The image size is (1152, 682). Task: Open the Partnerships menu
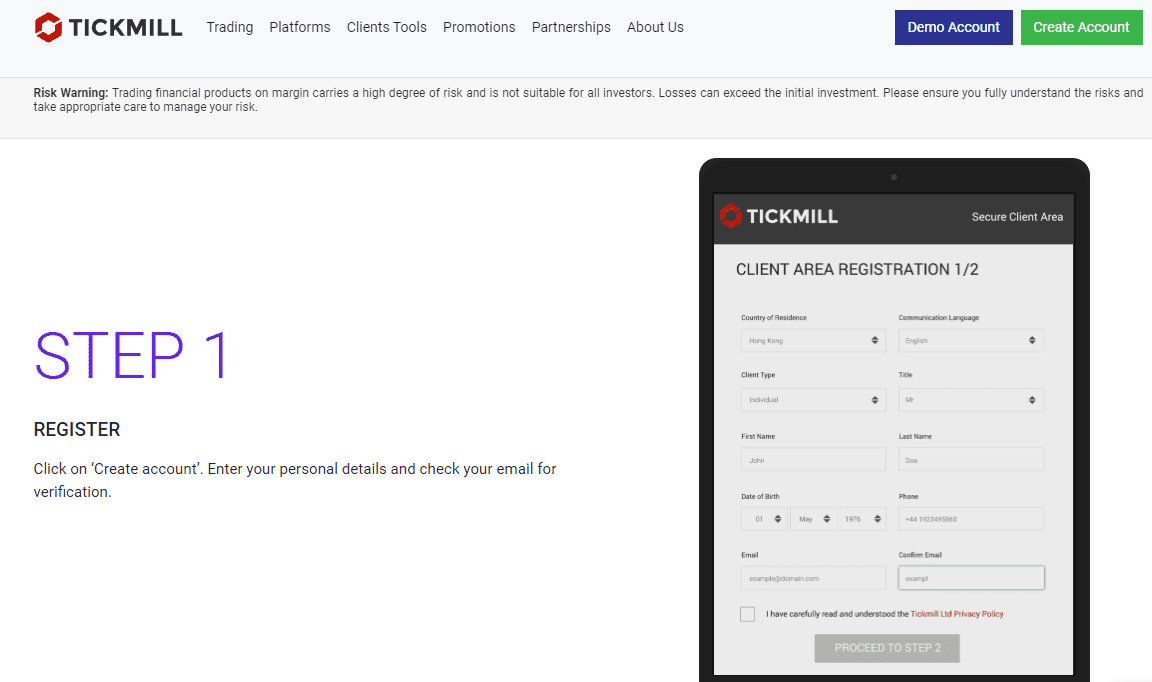point(571,27)
